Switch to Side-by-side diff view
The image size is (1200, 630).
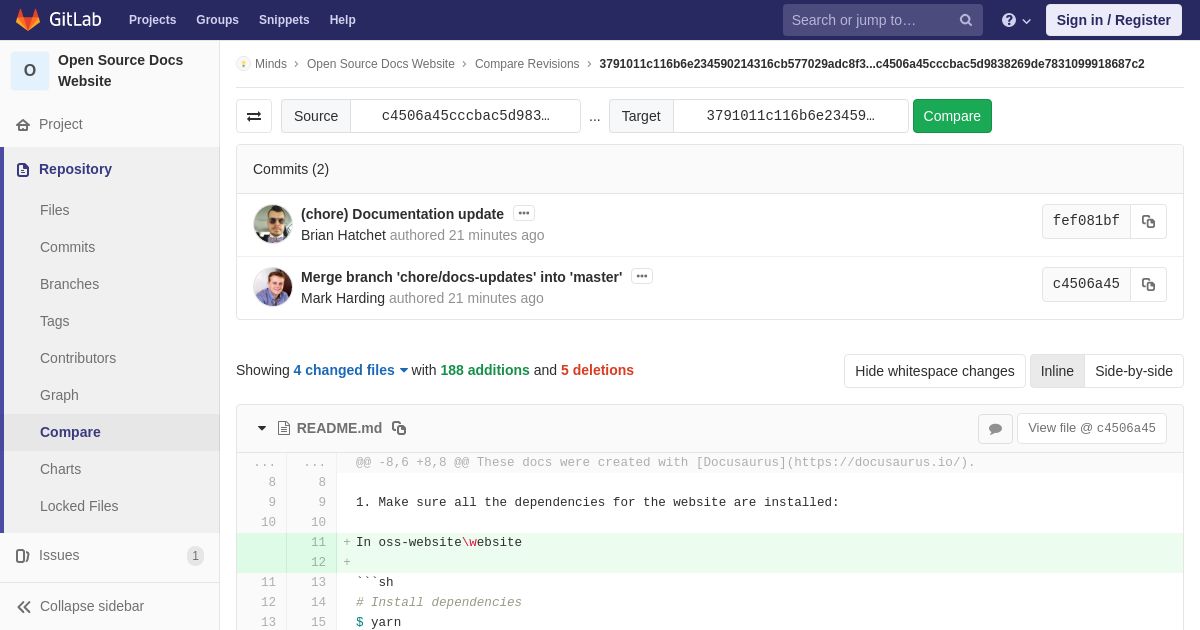pos(1134,371)
